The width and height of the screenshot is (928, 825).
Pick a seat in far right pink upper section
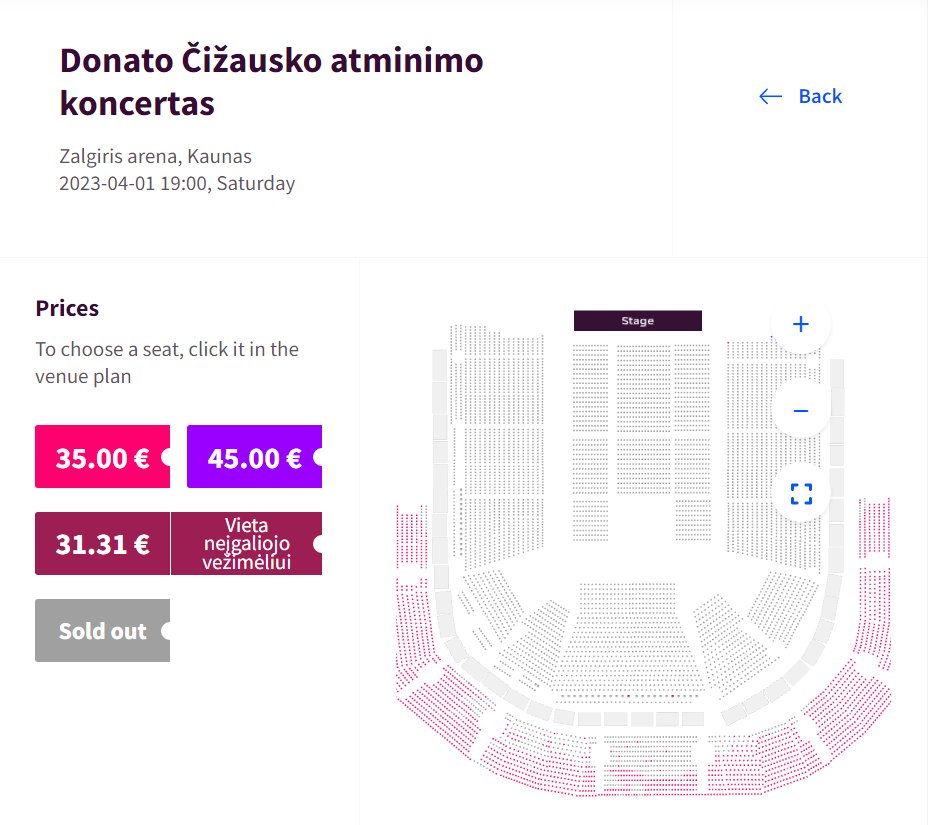[874, 528]
